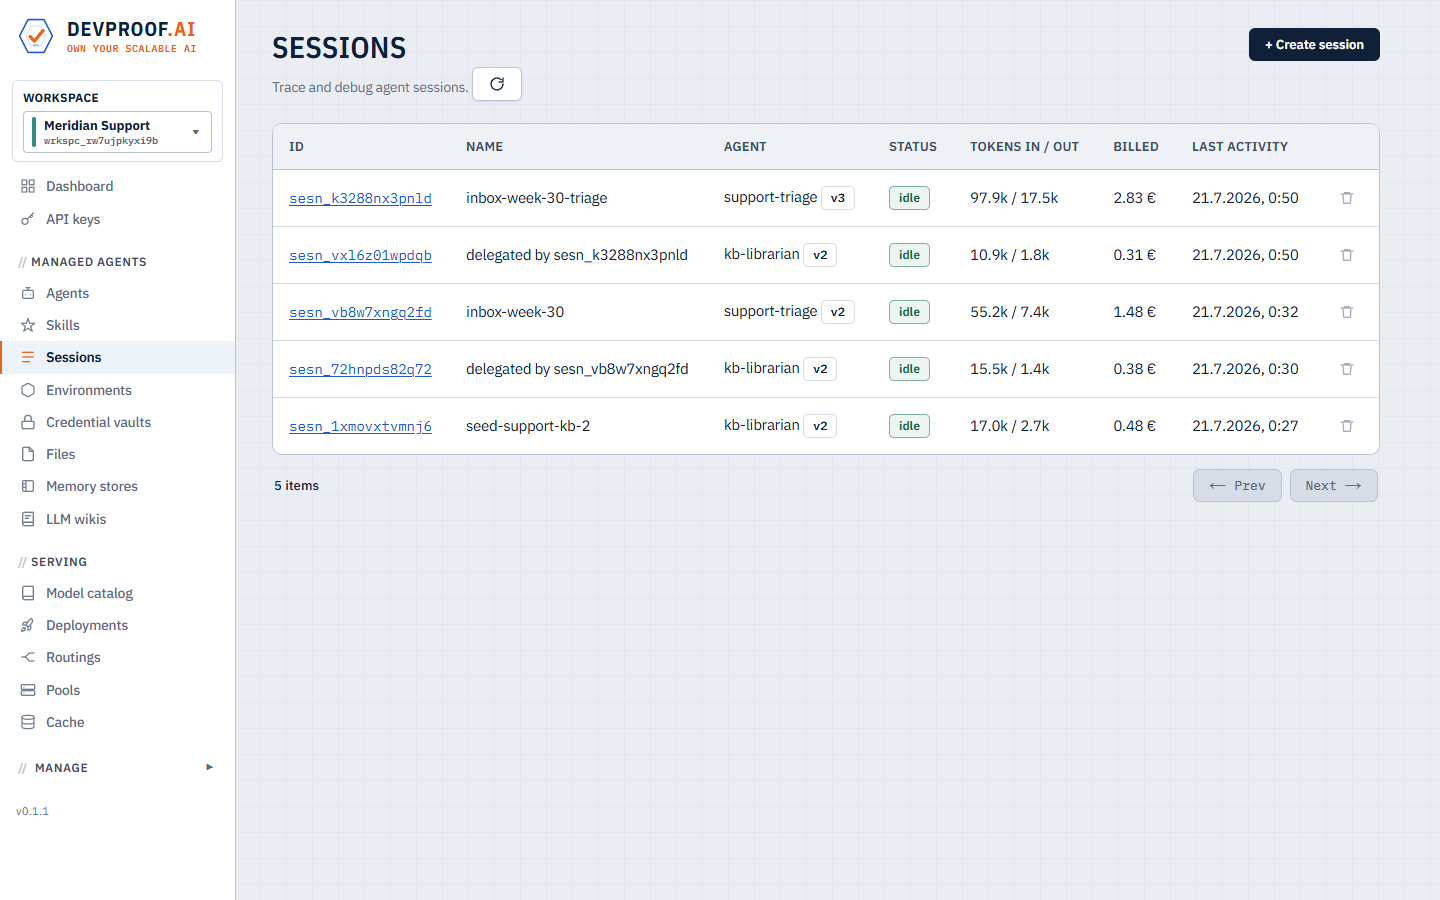Click the version label v0.1.1

[32, 811]
